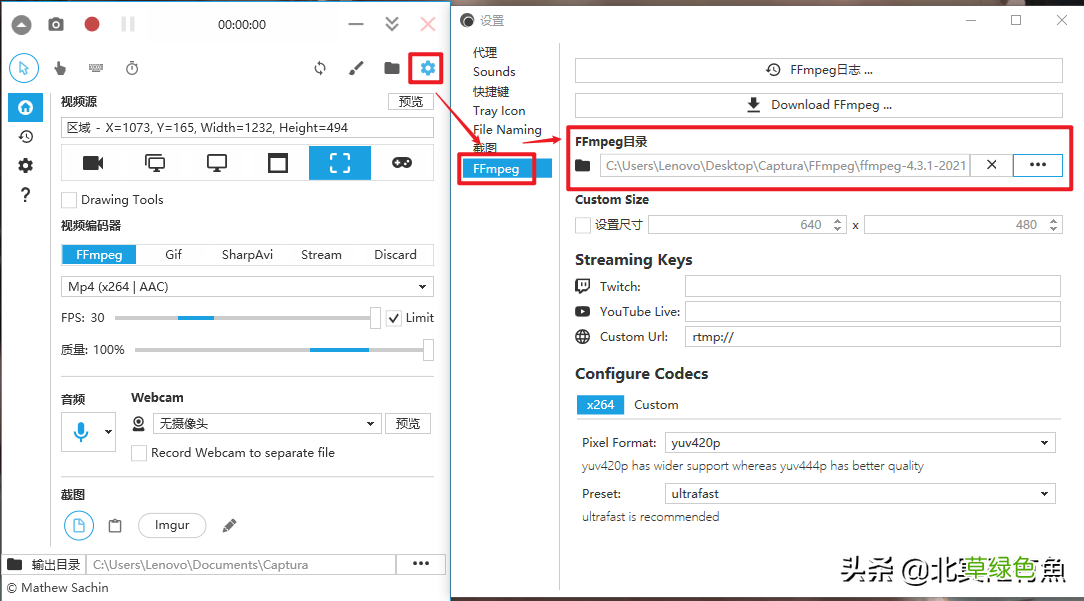Click the width 640 stepper arrows
1084x601 pixels.
tap(838, 225)
